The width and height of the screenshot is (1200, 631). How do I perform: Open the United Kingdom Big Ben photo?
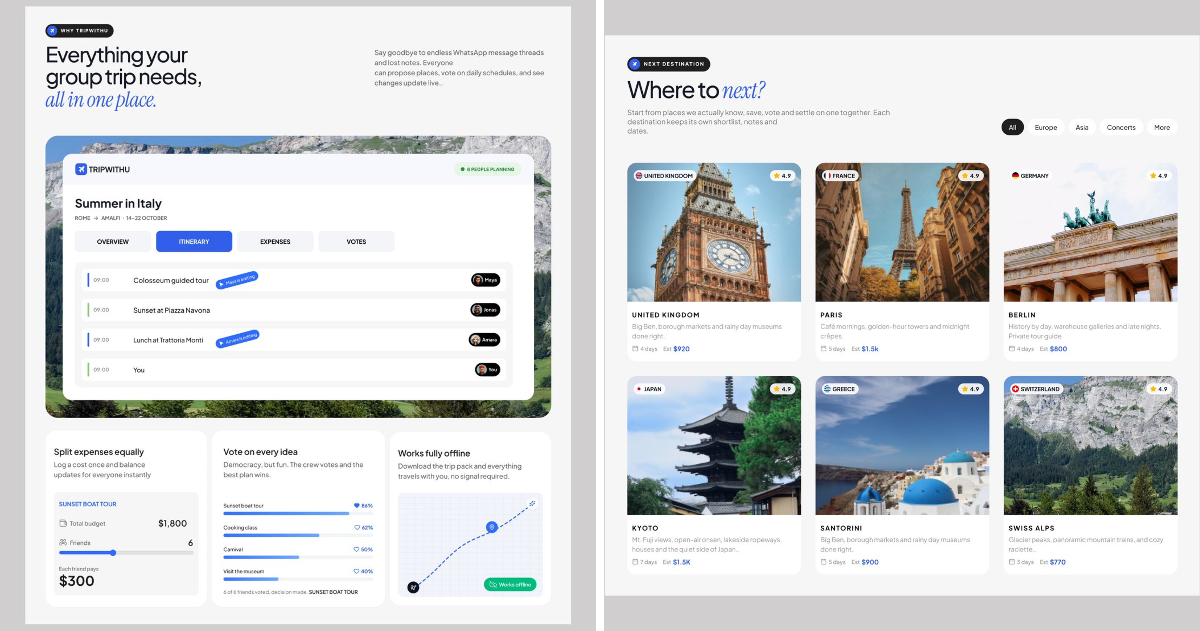[714, 232]
